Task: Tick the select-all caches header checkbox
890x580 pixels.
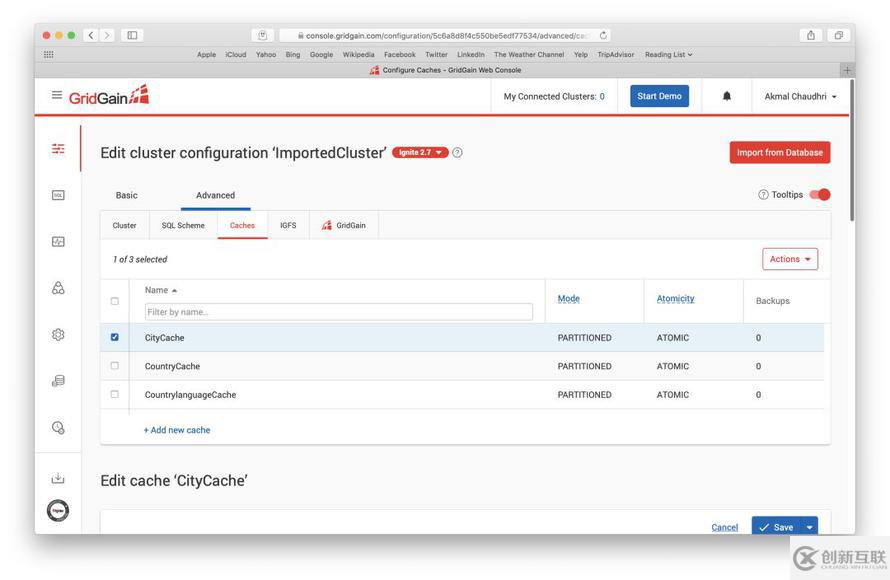Action: tap(115, 301)
